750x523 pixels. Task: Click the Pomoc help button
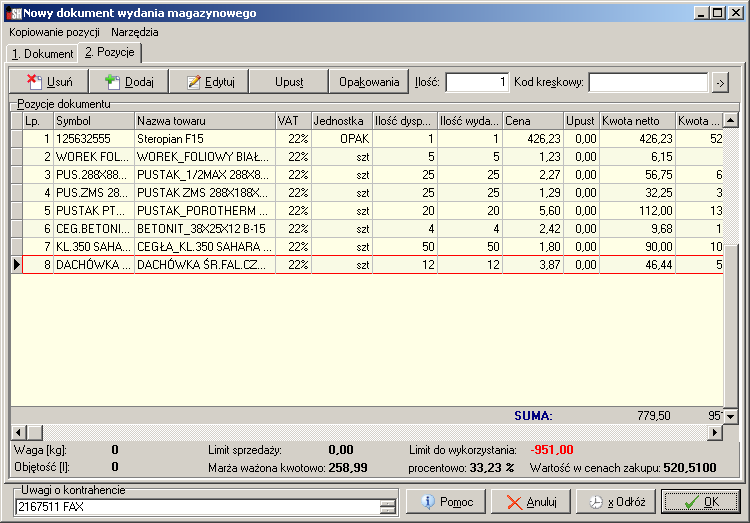[x=446, y=501]
